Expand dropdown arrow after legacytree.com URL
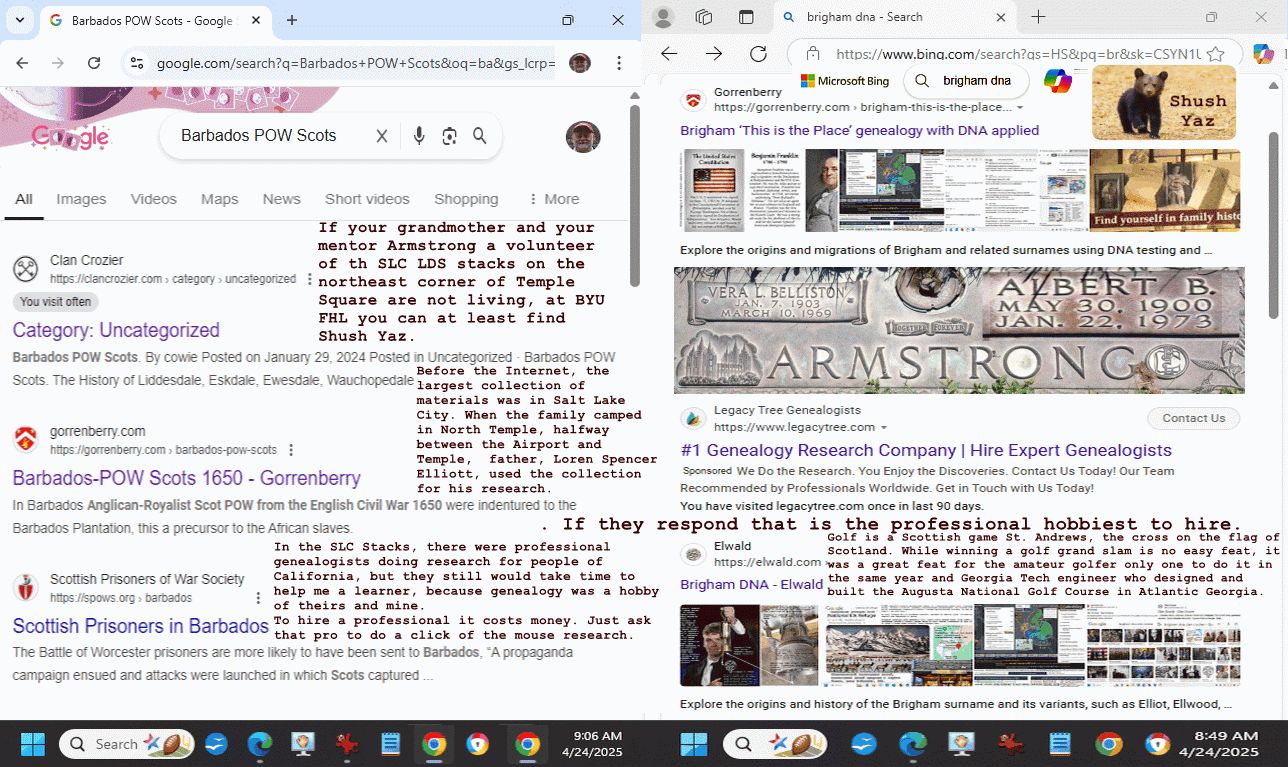The width and height of the screenshot is (1288, 767). 884,427
